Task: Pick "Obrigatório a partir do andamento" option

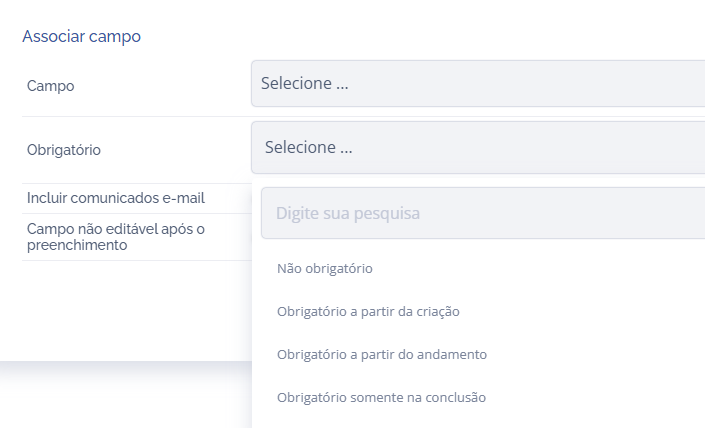Action: (x=382, y=354)
